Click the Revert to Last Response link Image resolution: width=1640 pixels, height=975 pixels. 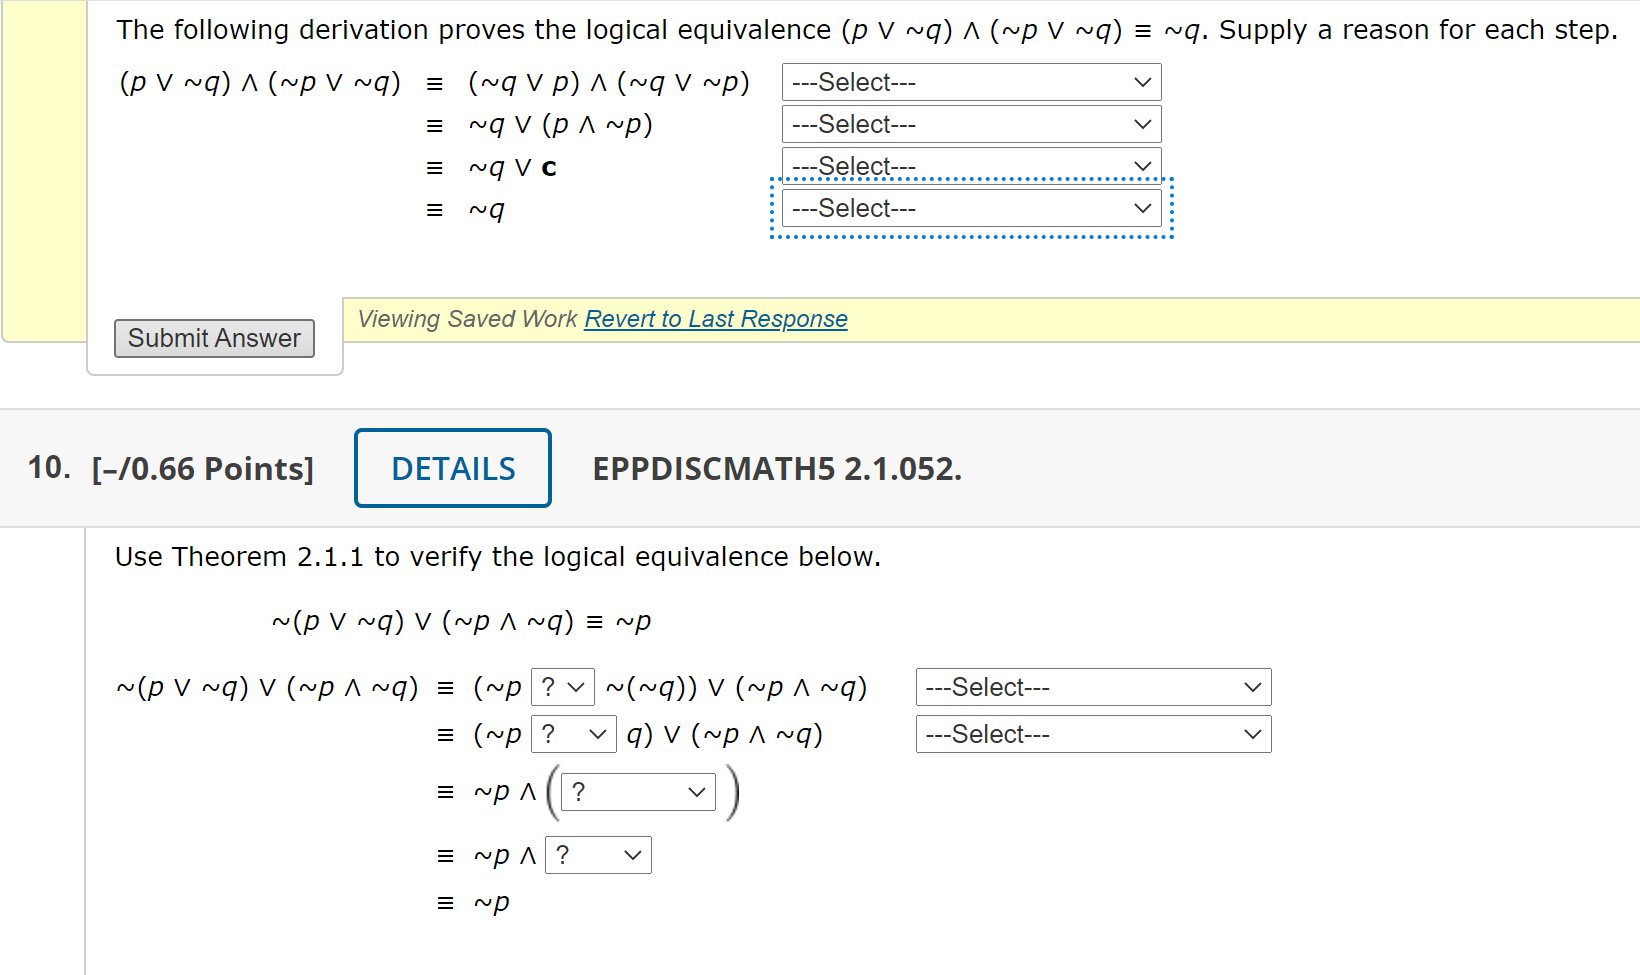point(715,318)
